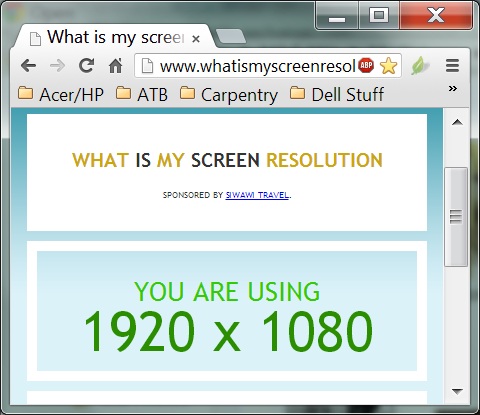Open Adblock Plus ABP icon
480x415 pixels.
coord(366,65)
